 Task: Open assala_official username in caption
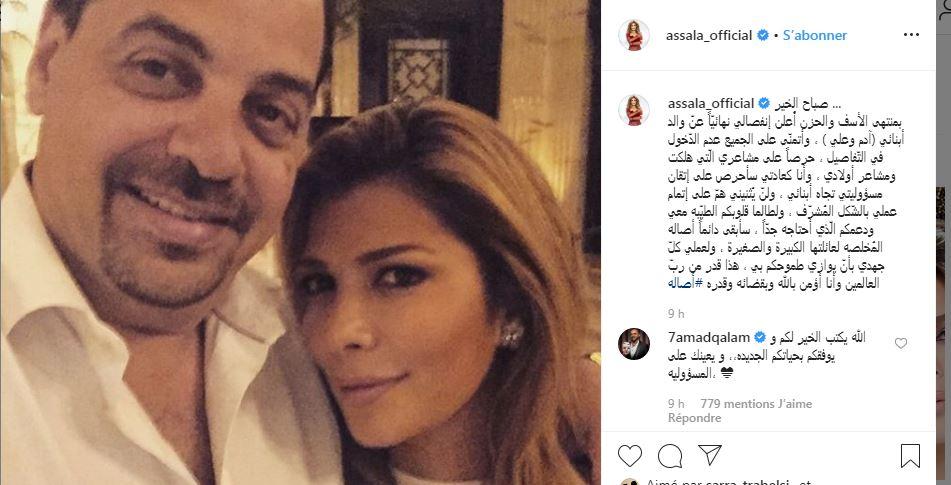[x=711, y=103]
